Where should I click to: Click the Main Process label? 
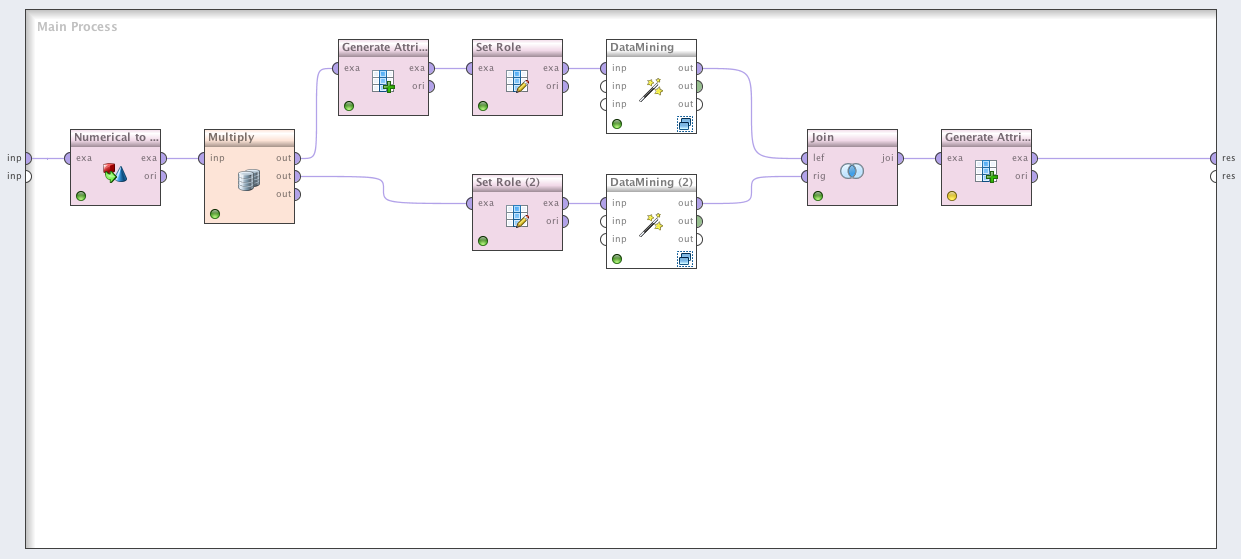(77, 26)
